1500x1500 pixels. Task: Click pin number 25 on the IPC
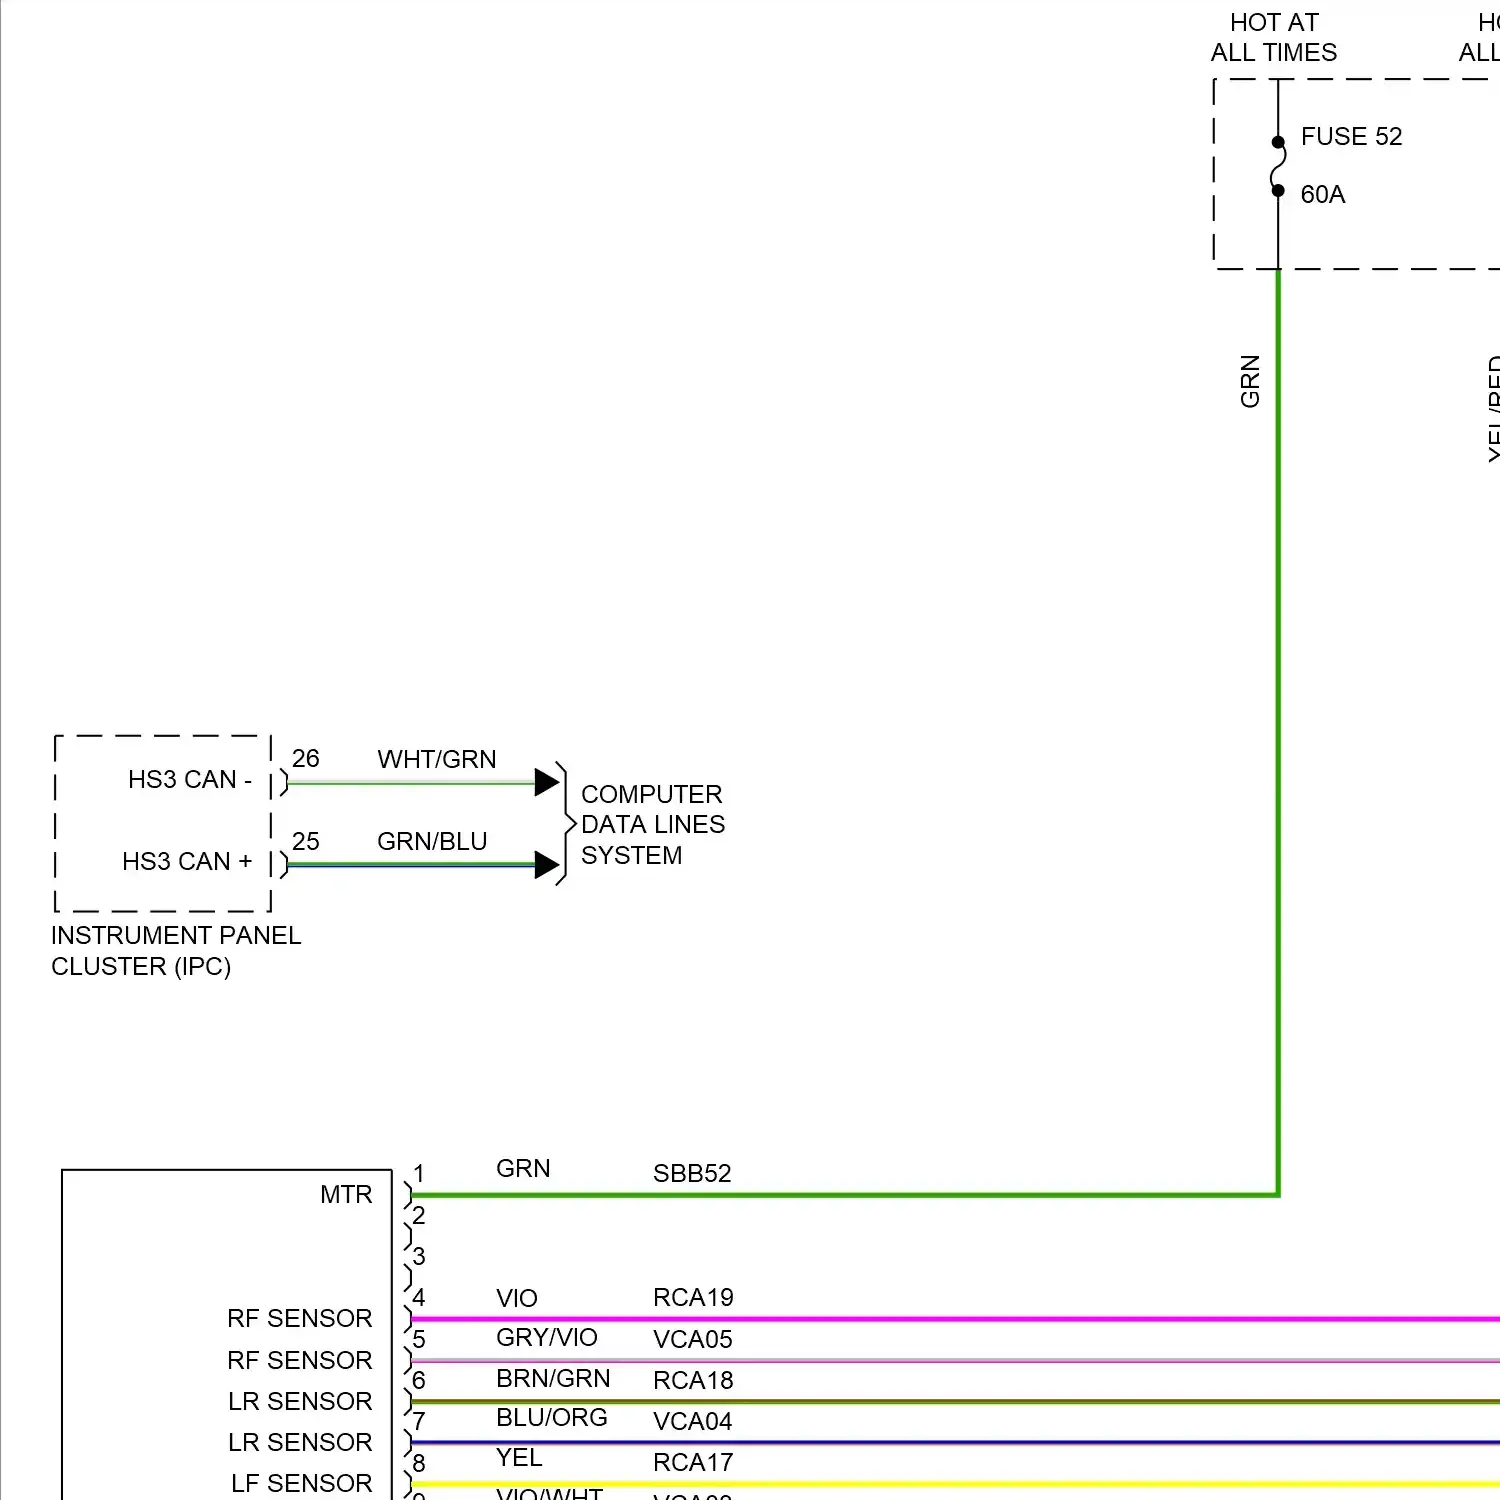[306, 841]
